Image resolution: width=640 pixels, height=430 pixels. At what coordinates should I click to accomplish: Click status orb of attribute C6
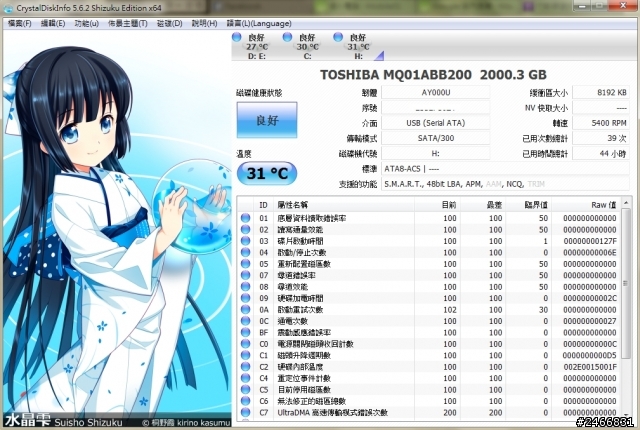[245, 401]
